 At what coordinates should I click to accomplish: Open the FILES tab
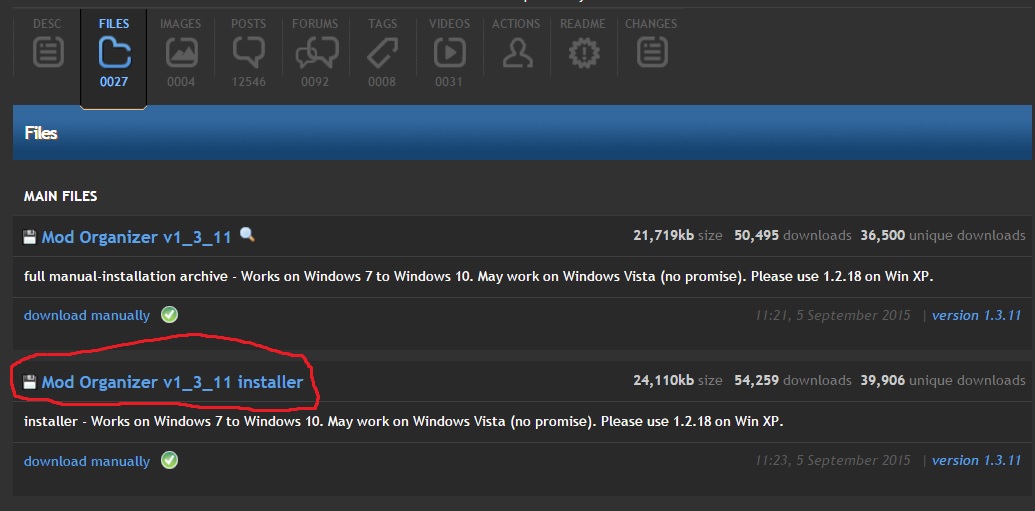pyautogui.click(x=114, y=53)
